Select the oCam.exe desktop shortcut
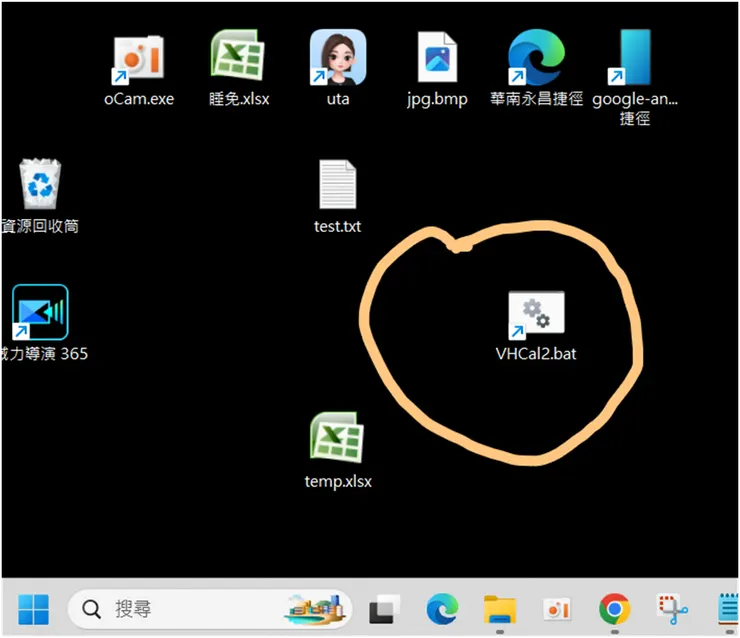The height and width of the screenshot is (638, 740). (x=138, y=59)
